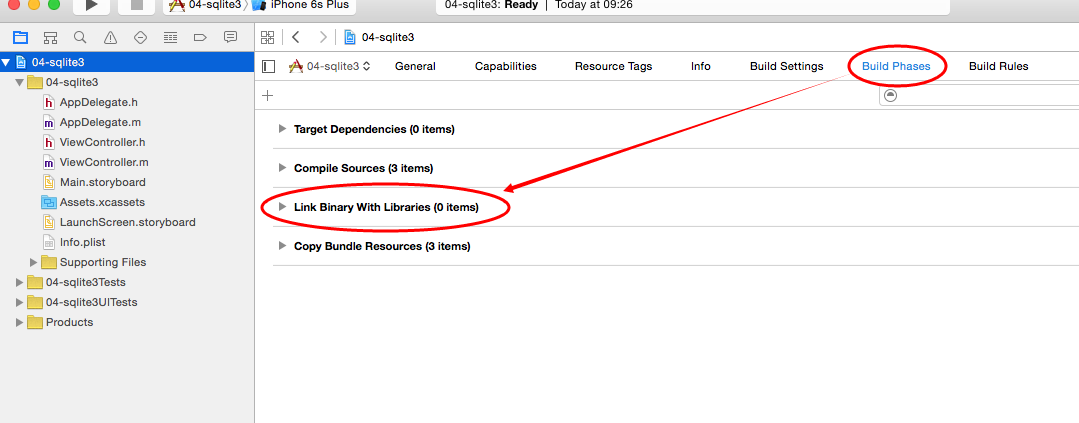Open the Breakpoint navigator icon
This screenshot has width=1079, height=423.
(x=200, y=37)
